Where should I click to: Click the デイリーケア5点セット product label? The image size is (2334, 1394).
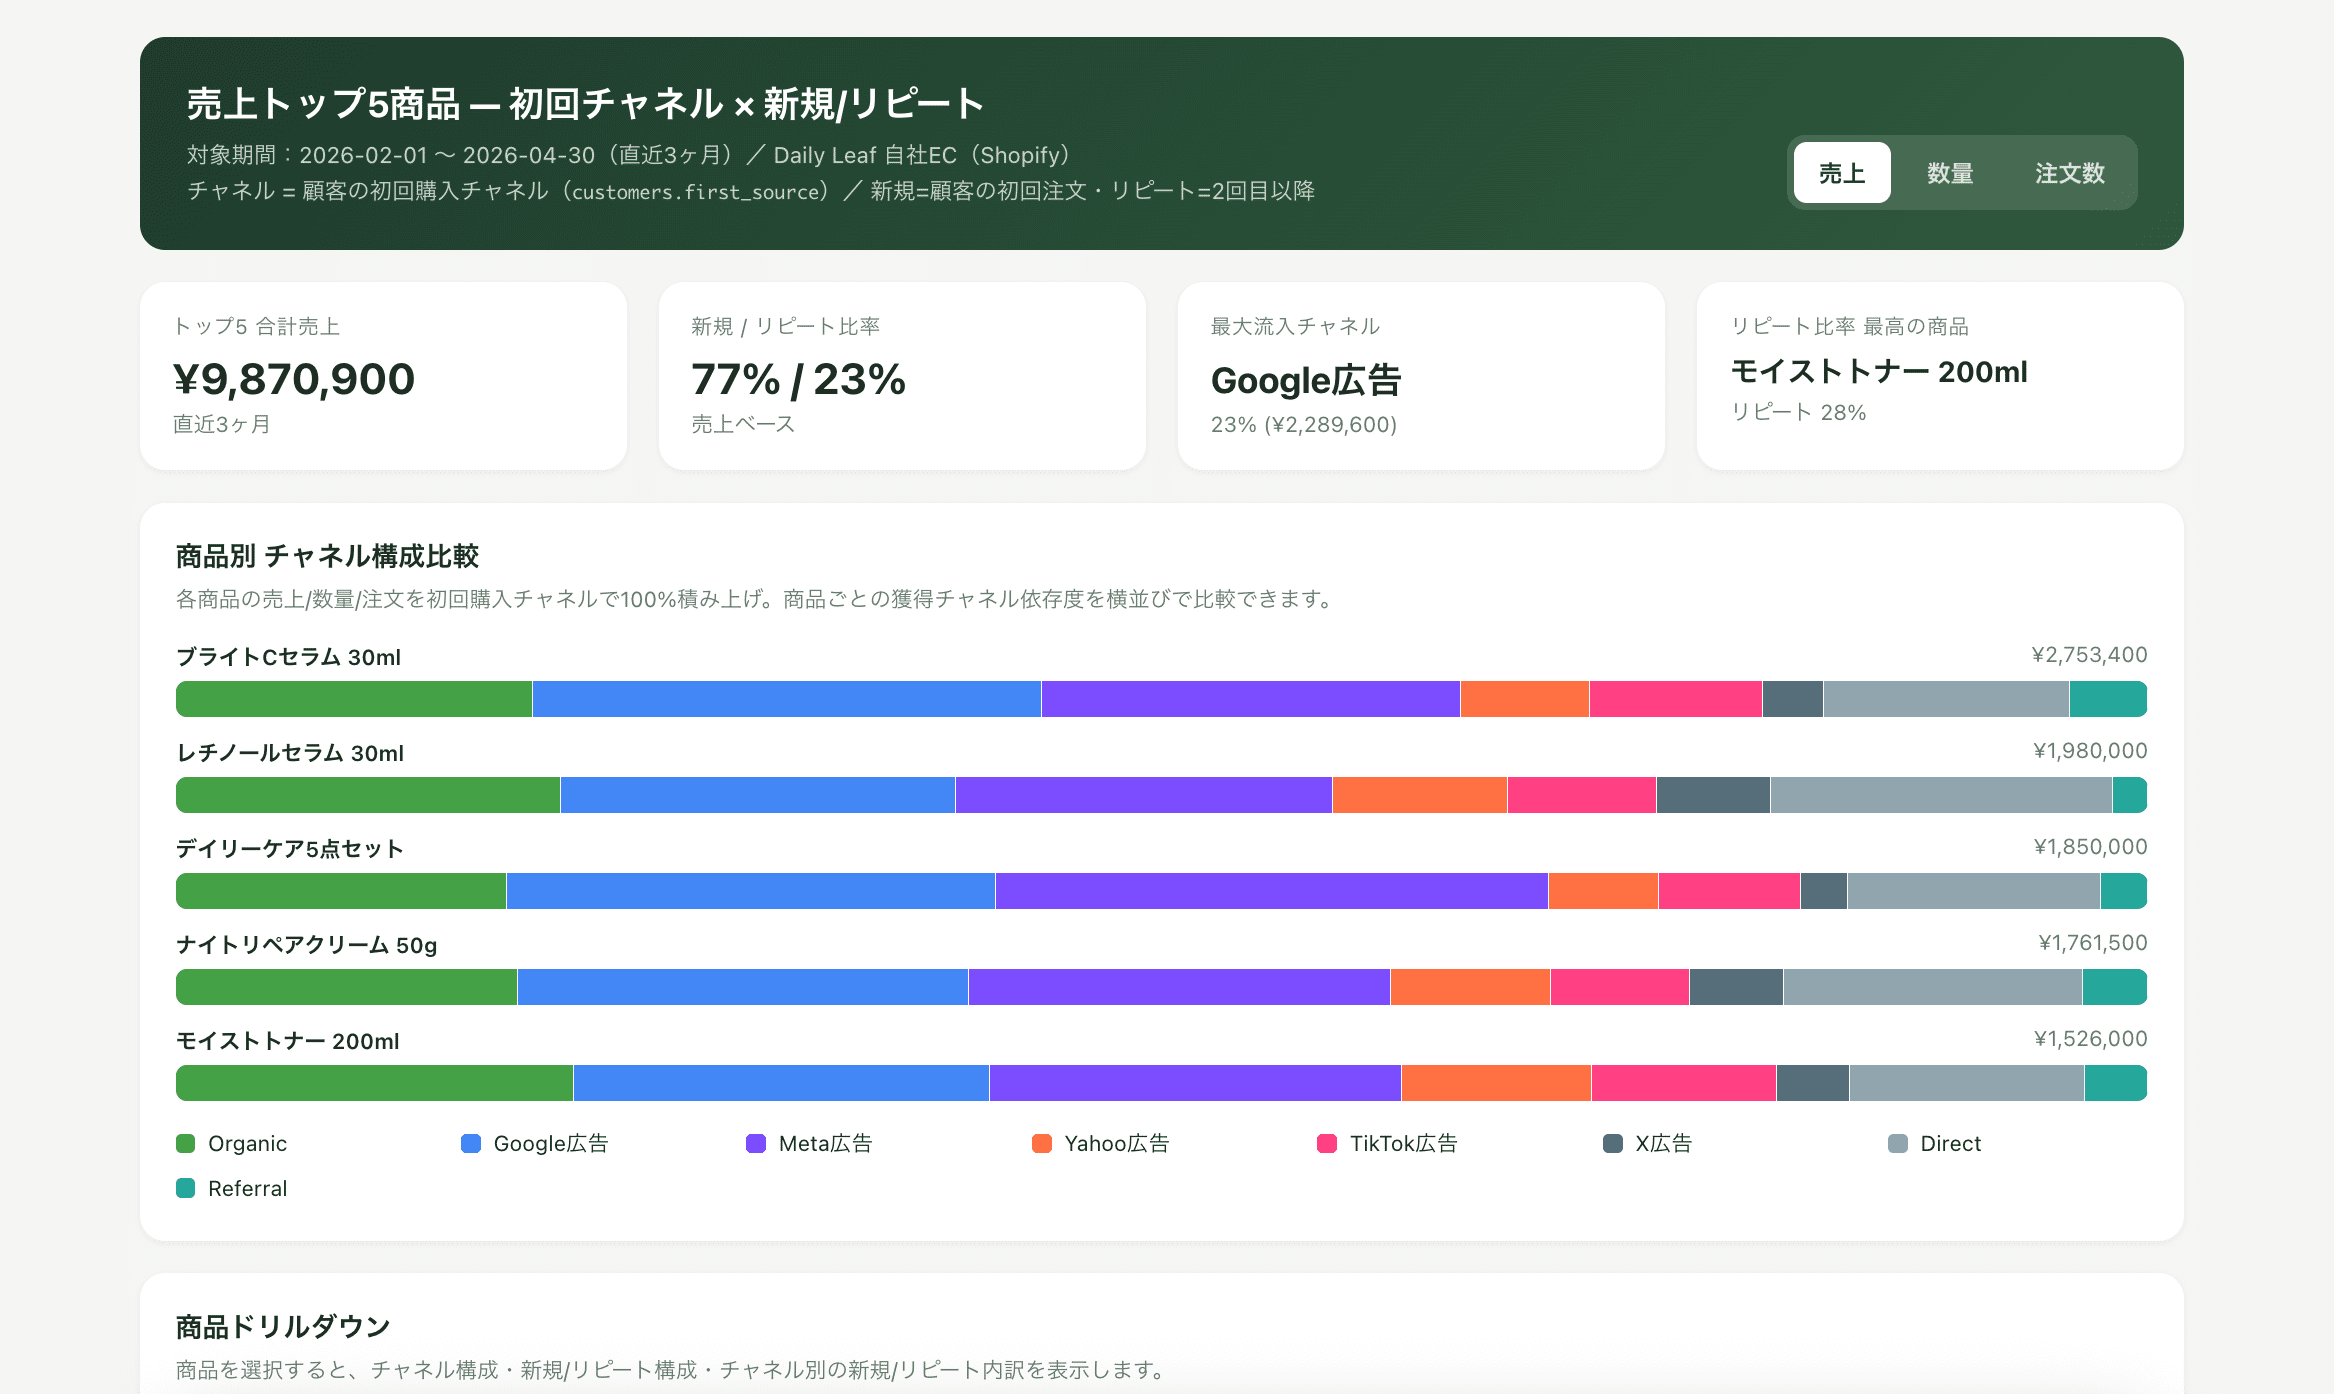[x=290, y=849]
